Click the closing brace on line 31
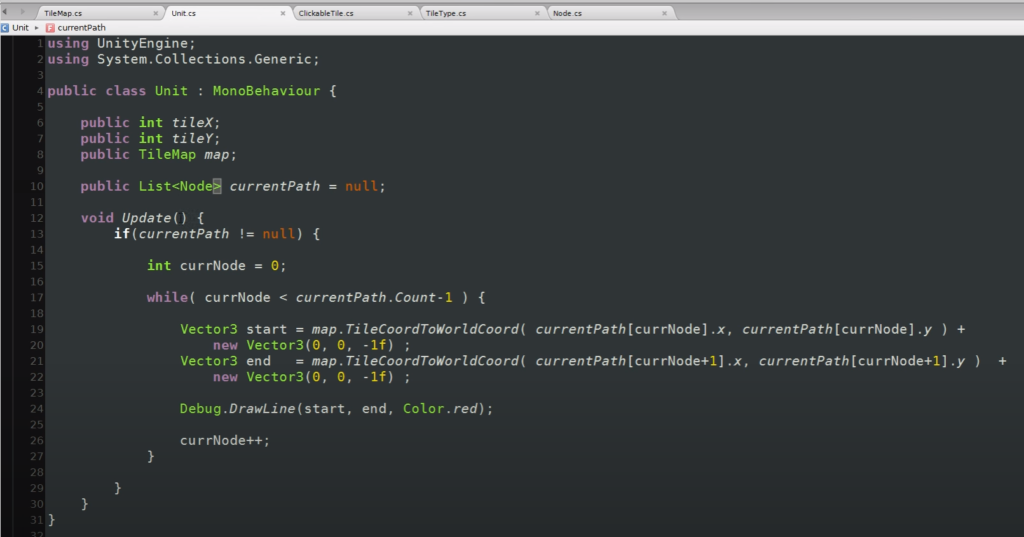This screenshot has width=1024, height=537. (52, 520)
